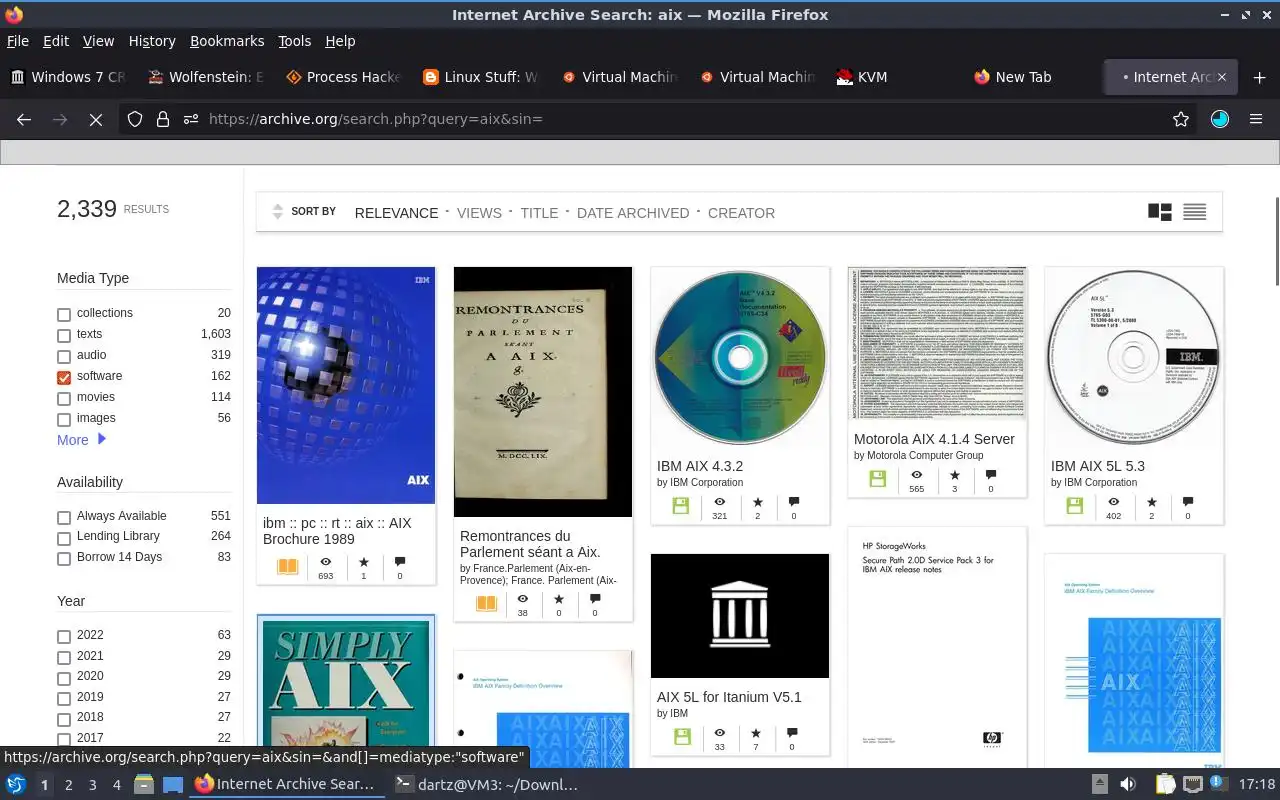Click favorites star under IBM AIX 4.3.2
The width and height of the screenshot is (1280, 800).
(758, 502)
